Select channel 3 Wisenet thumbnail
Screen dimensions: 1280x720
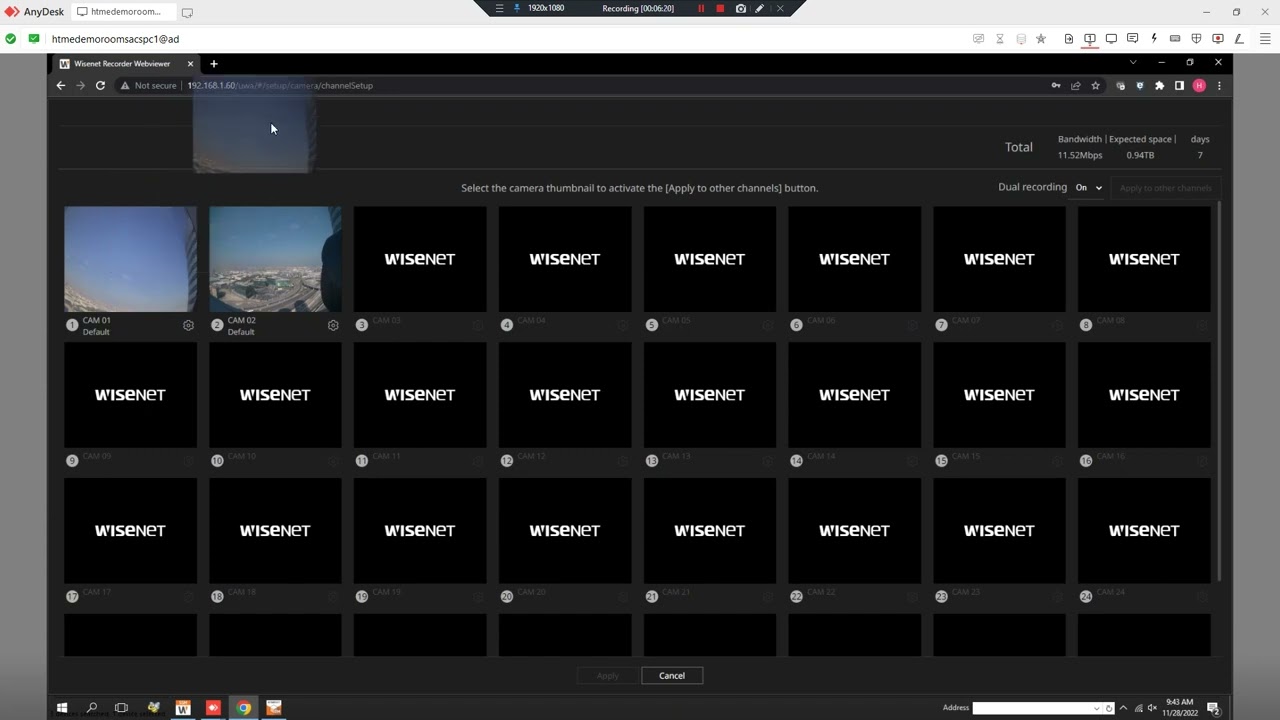pos(420,259)
